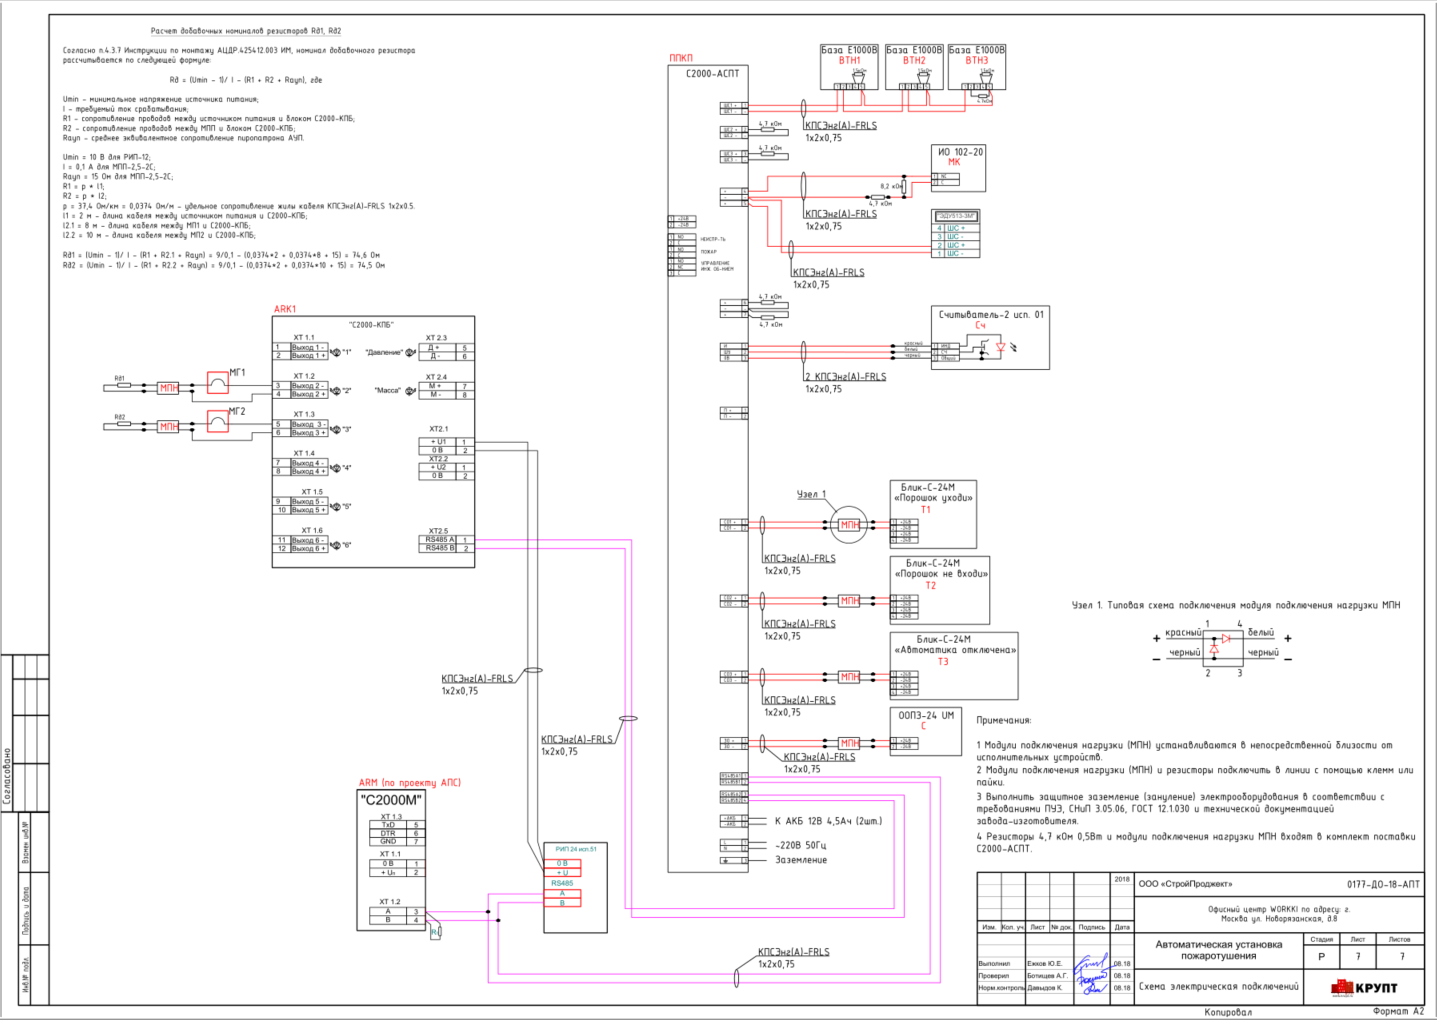Click the "Формат А2" footer label

1398,1011
